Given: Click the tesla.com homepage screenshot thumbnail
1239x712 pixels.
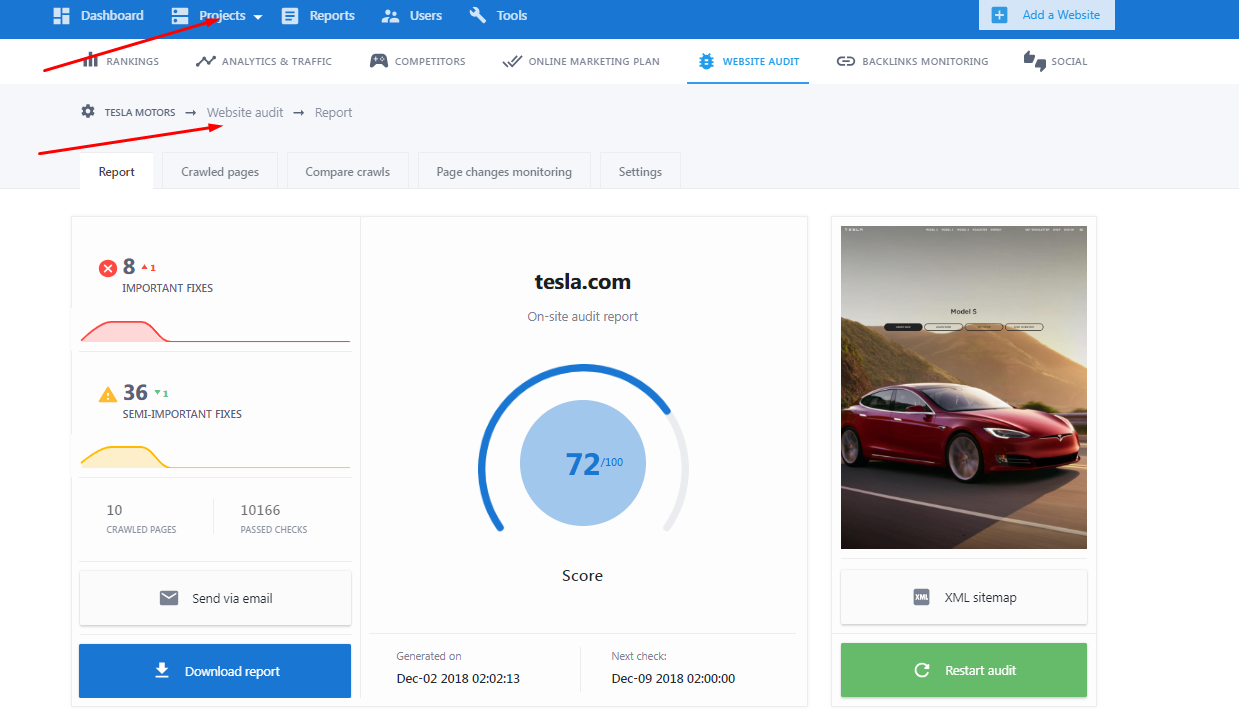Looking at the screenshot, I should coord(964,387).
